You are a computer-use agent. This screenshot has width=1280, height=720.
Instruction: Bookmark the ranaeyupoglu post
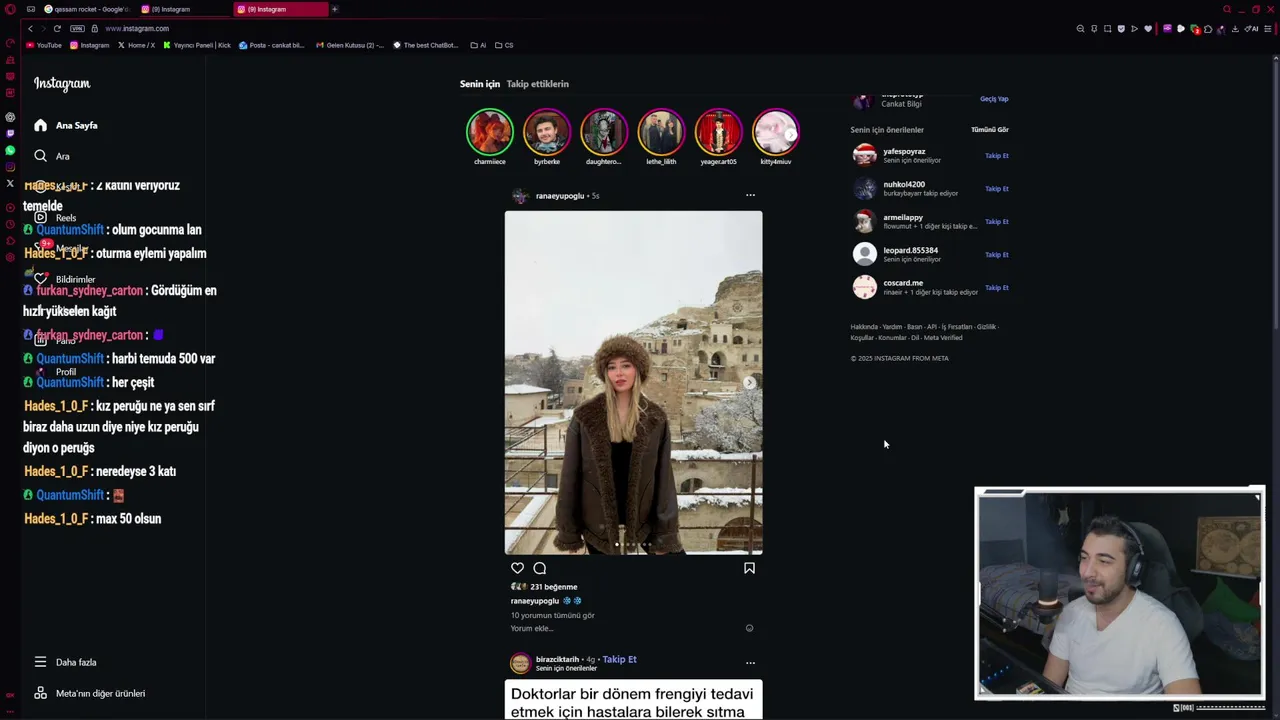[x=749, y=568]
